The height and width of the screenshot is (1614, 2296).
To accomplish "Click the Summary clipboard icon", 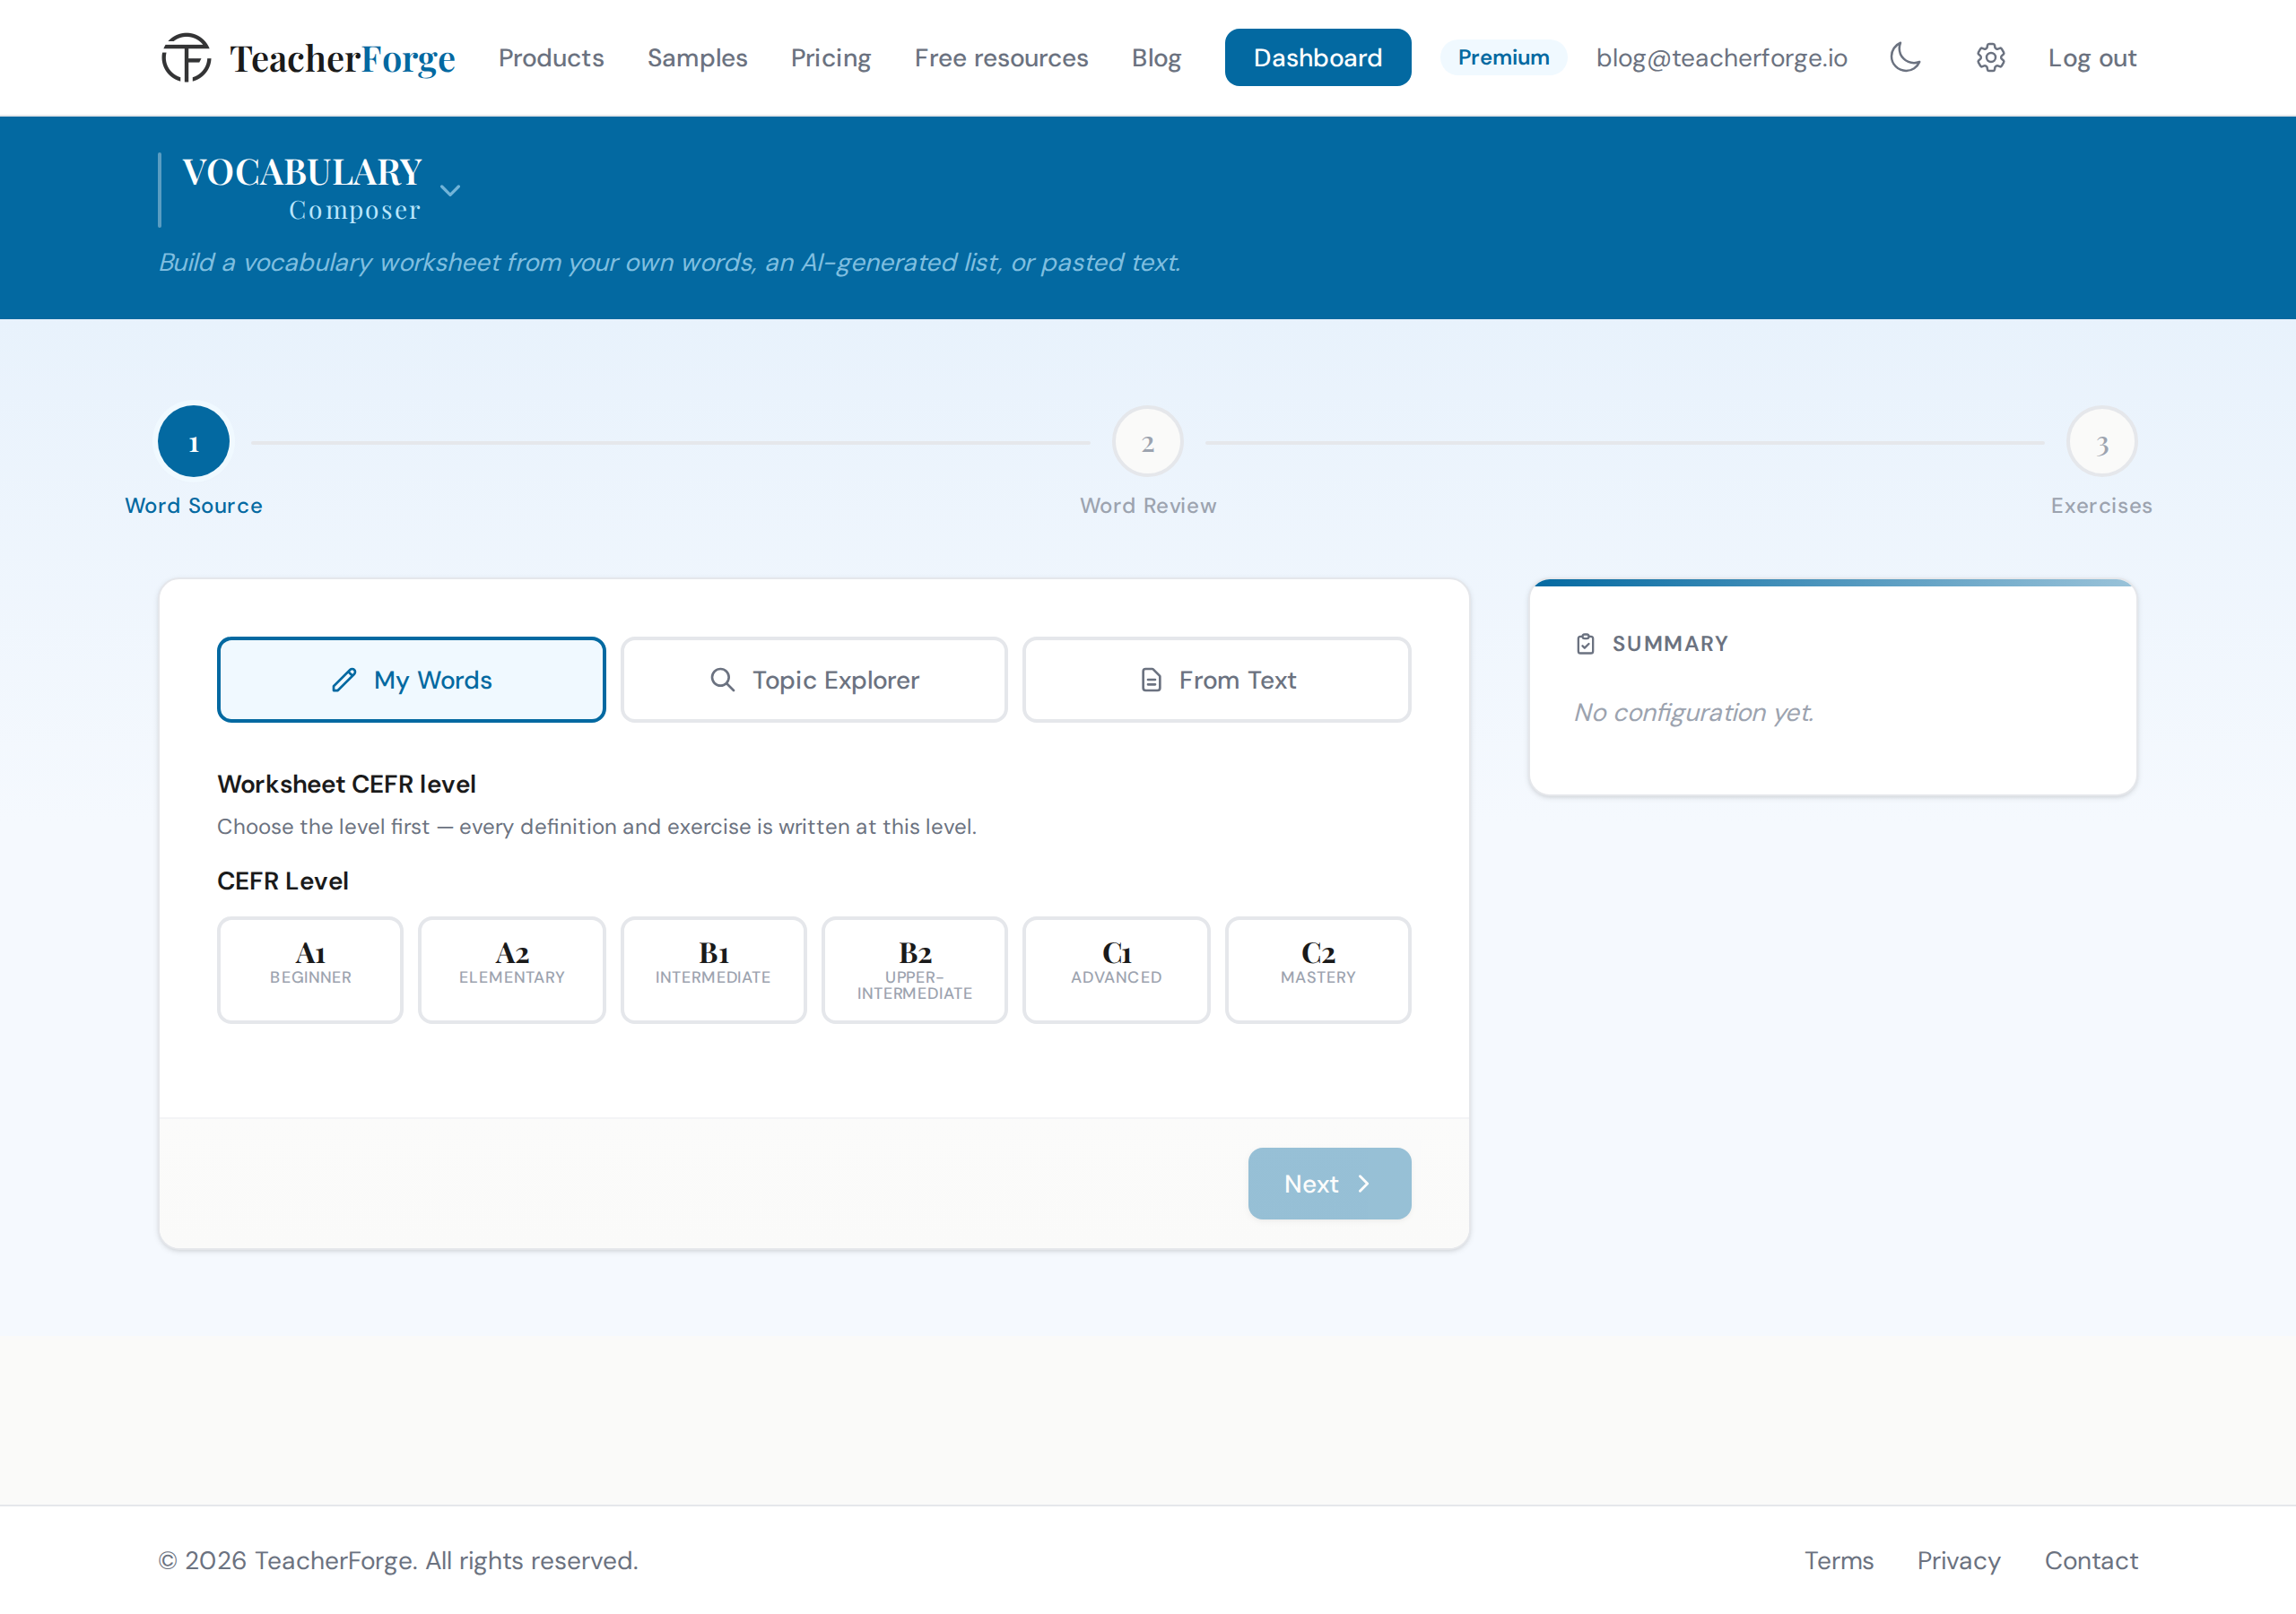I will click(1585, 644).
